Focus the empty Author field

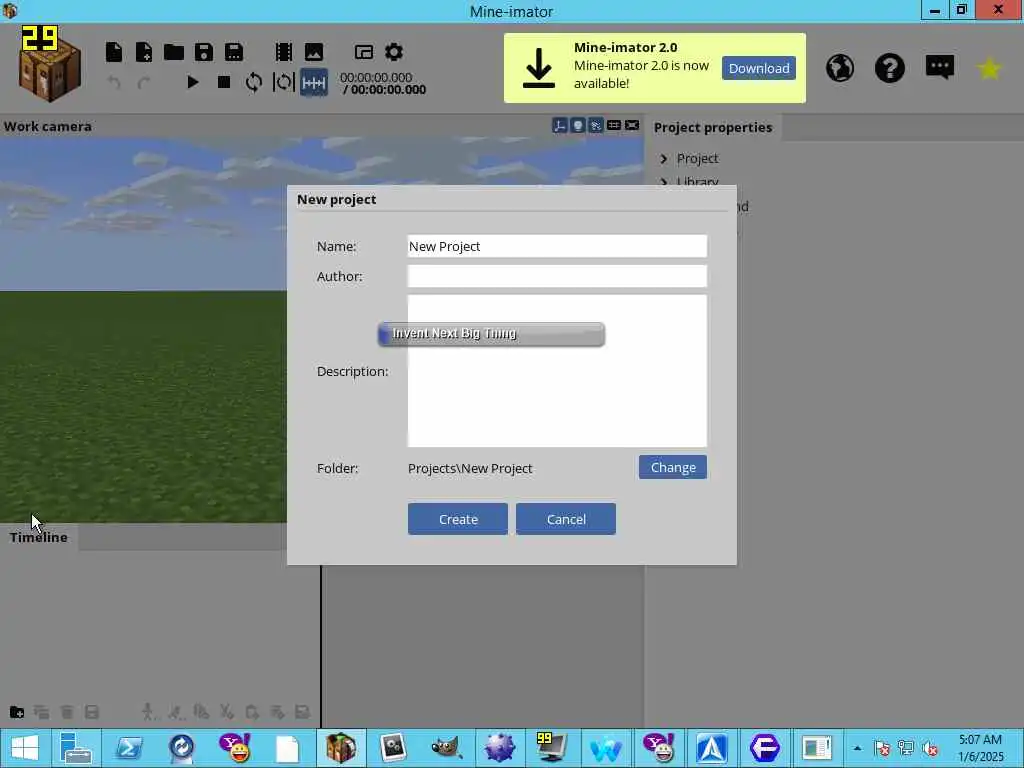tap(557, 276)
